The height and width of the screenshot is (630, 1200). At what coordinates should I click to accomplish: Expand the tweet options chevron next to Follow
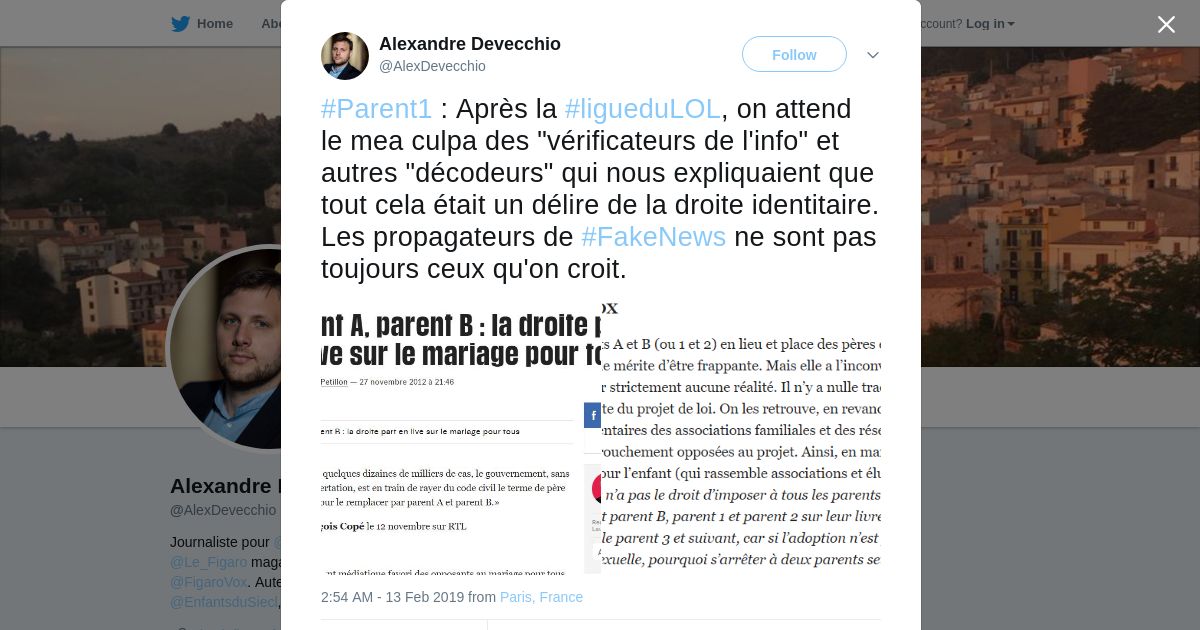pos(873,55)
